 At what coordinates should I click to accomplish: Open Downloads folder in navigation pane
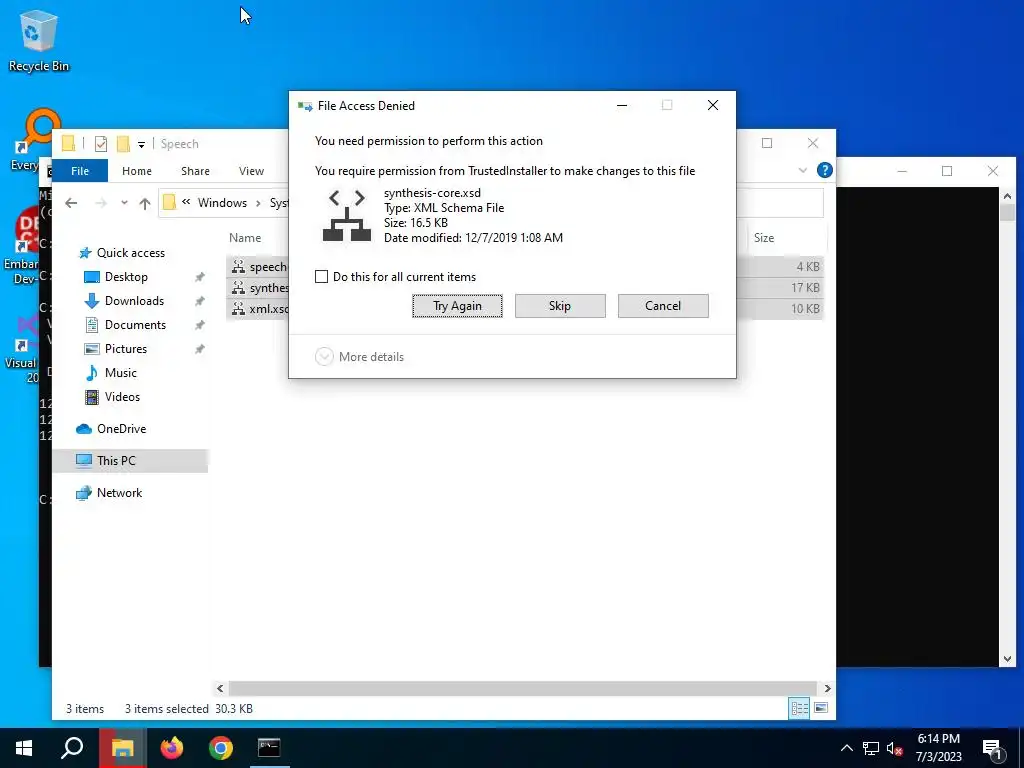pos(134,301)
